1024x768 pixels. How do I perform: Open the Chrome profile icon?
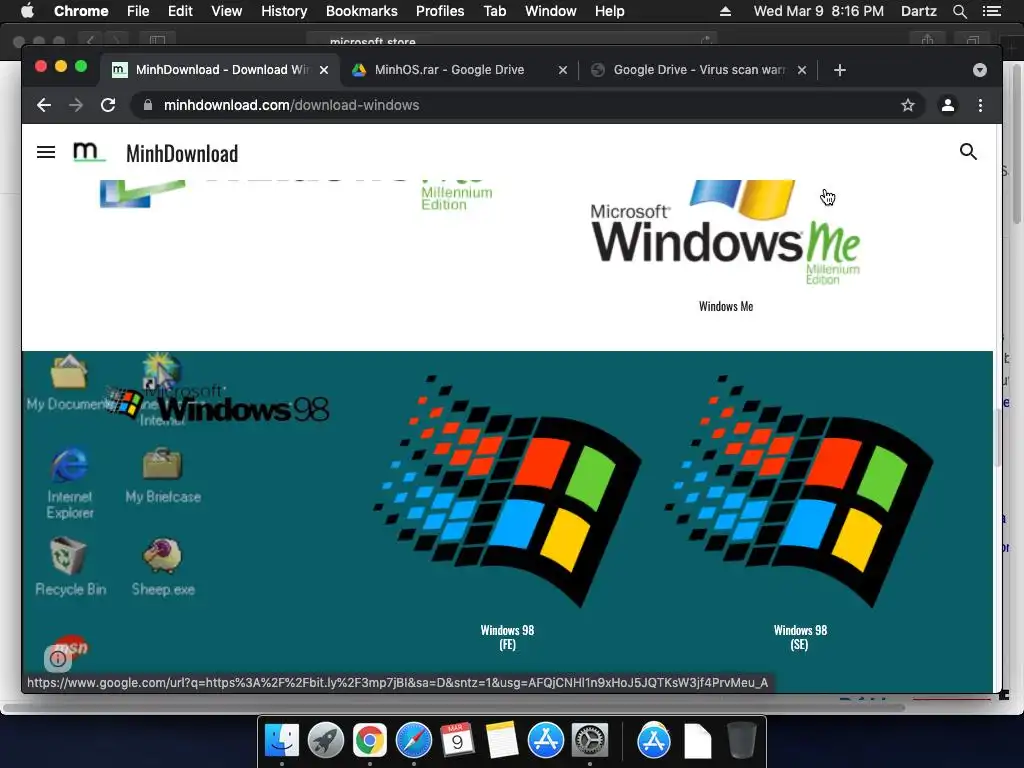(948, 105)
